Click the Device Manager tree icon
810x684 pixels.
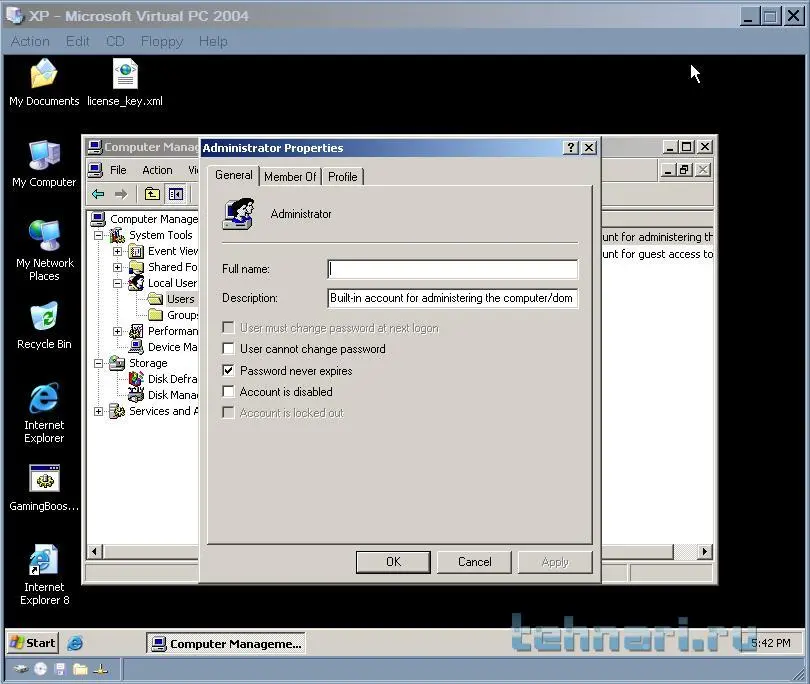click(x=136, y=347)
